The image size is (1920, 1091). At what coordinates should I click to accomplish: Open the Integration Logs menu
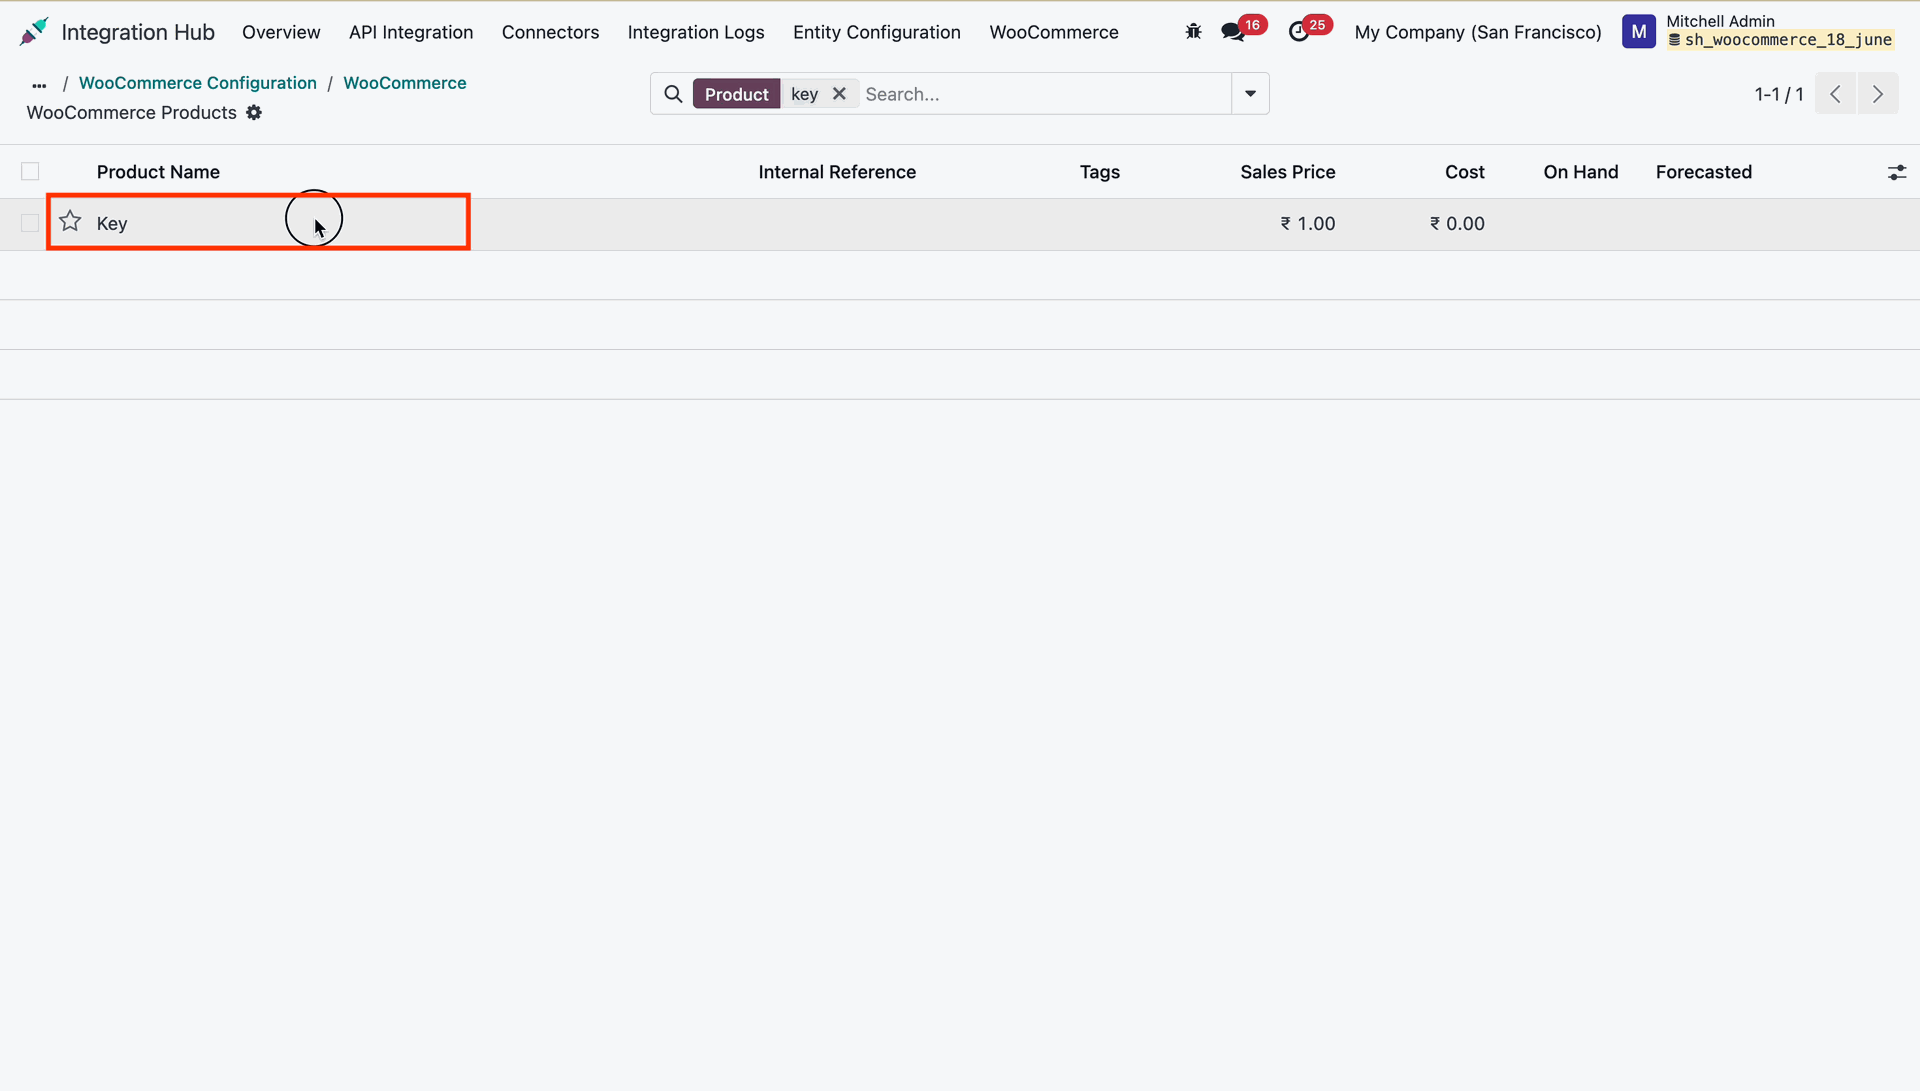click(x=696, y=32)
